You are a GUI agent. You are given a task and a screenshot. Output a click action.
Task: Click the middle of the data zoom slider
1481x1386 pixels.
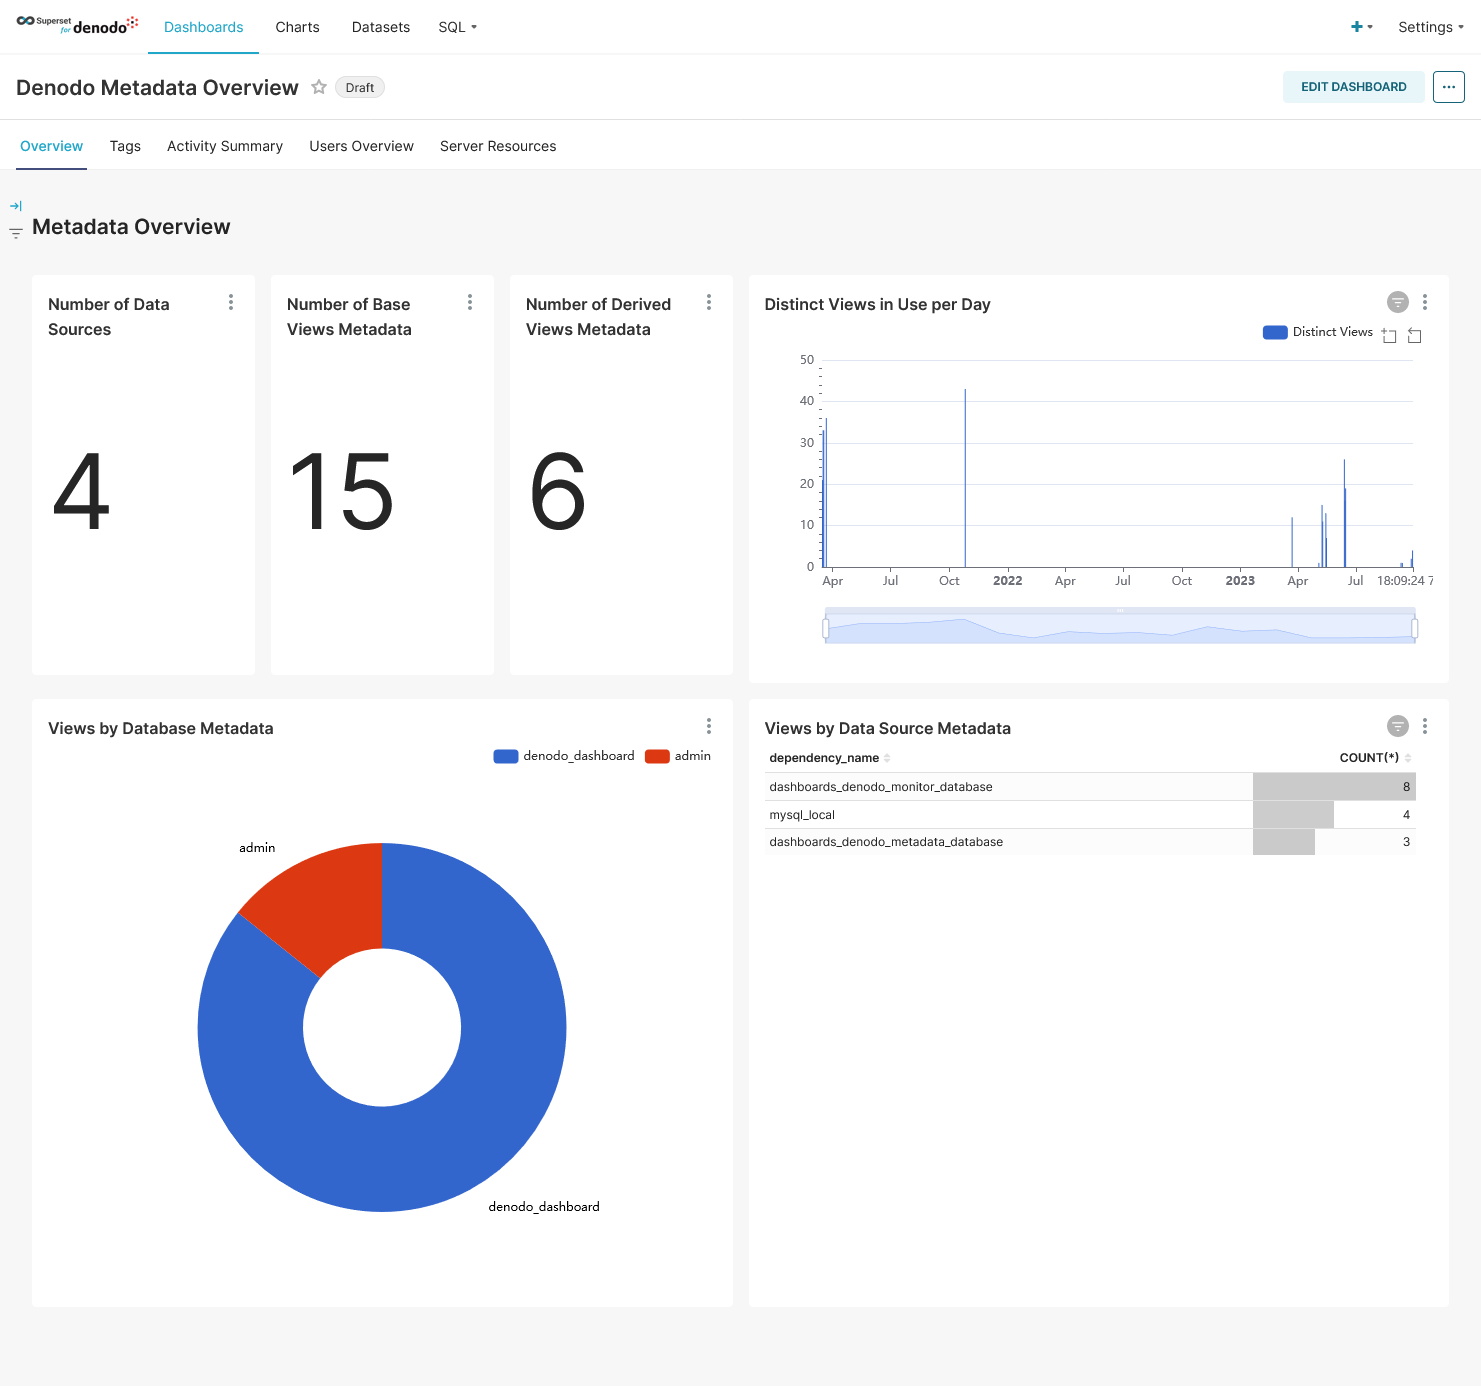pos(1120,628)
